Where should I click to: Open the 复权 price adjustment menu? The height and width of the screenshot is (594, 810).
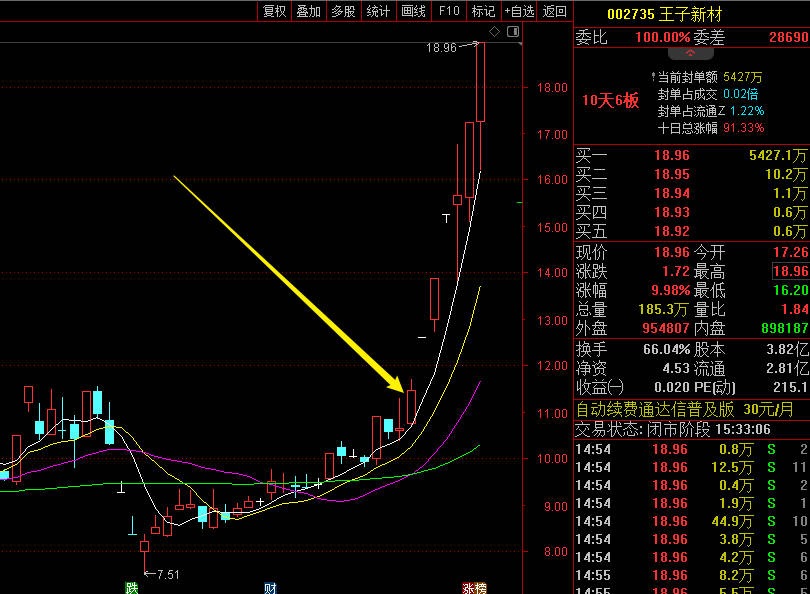[274, 11]
